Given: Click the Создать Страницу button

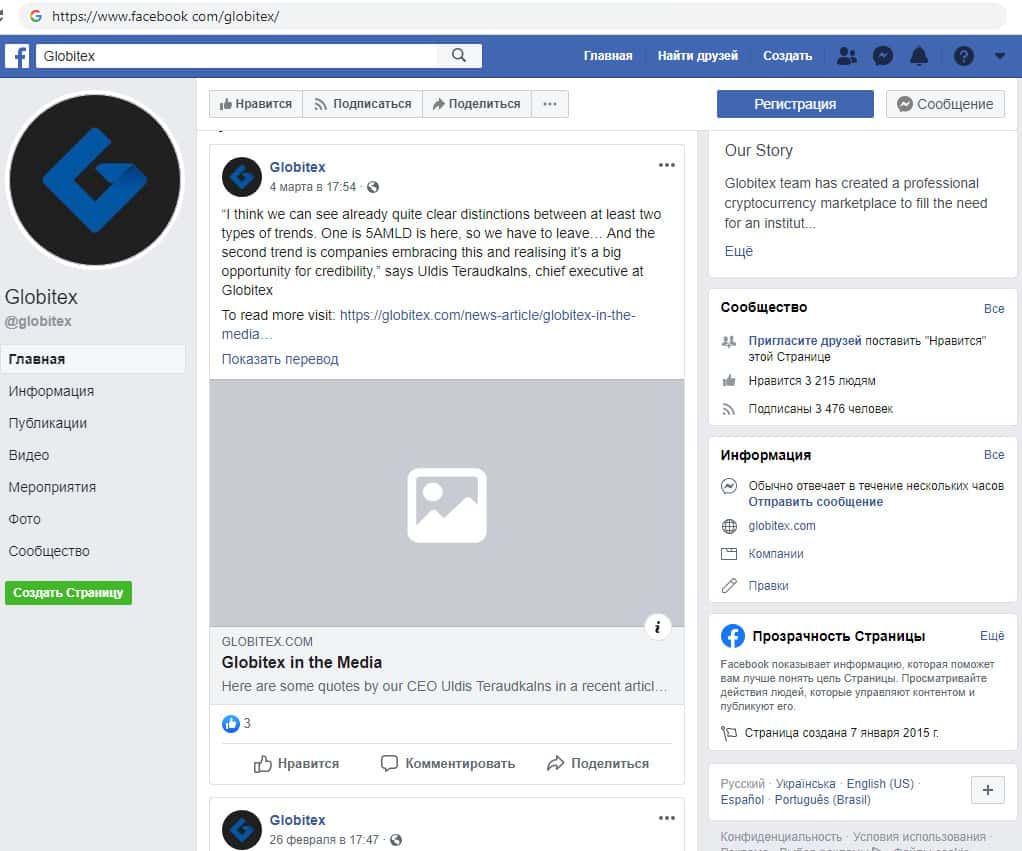Looking at the screenshot, I should [x=68, y=593].
